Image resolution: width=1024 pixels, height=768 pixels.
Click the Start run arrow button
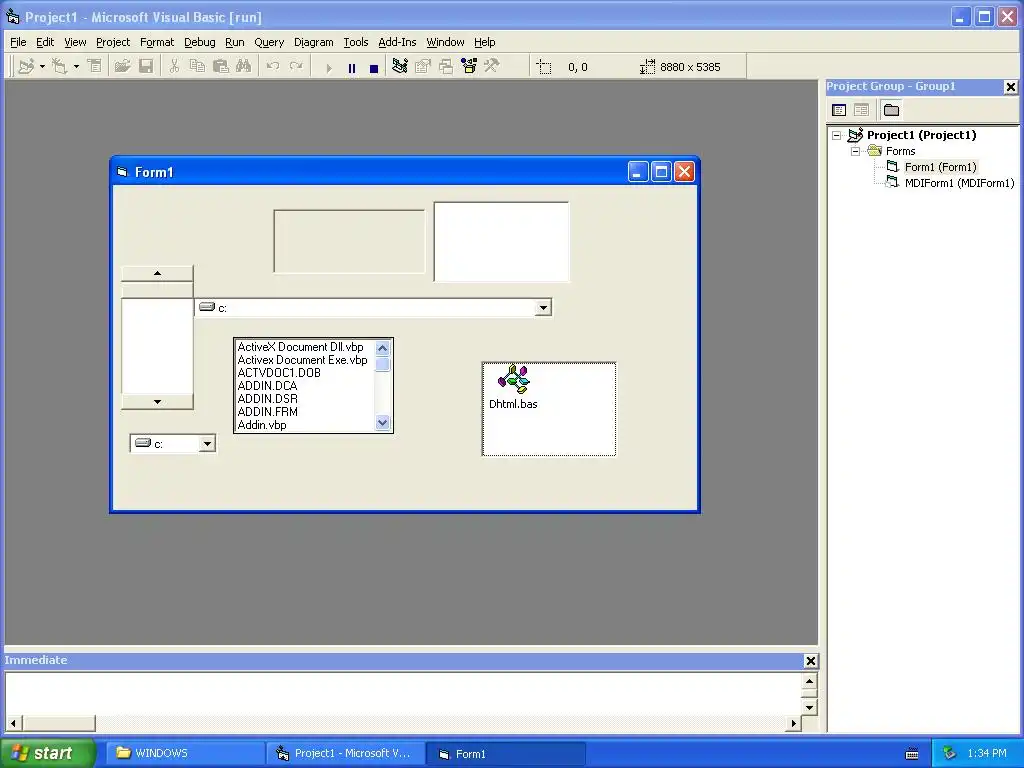[328, 68]
